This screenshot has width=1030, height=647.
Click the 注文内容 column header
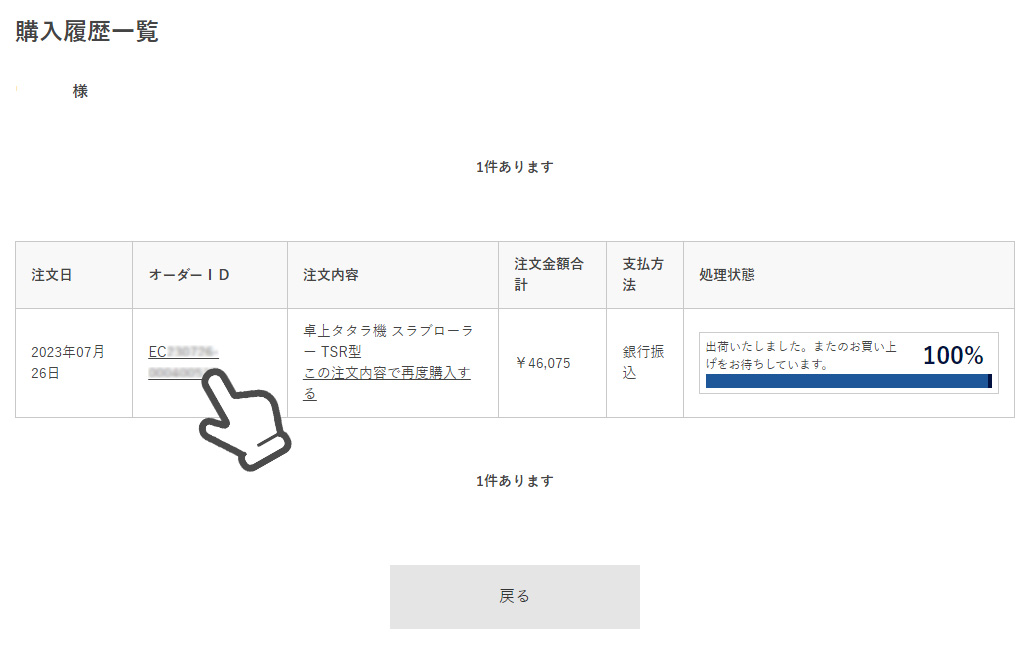pyautogui.click(x=330, y=274)
